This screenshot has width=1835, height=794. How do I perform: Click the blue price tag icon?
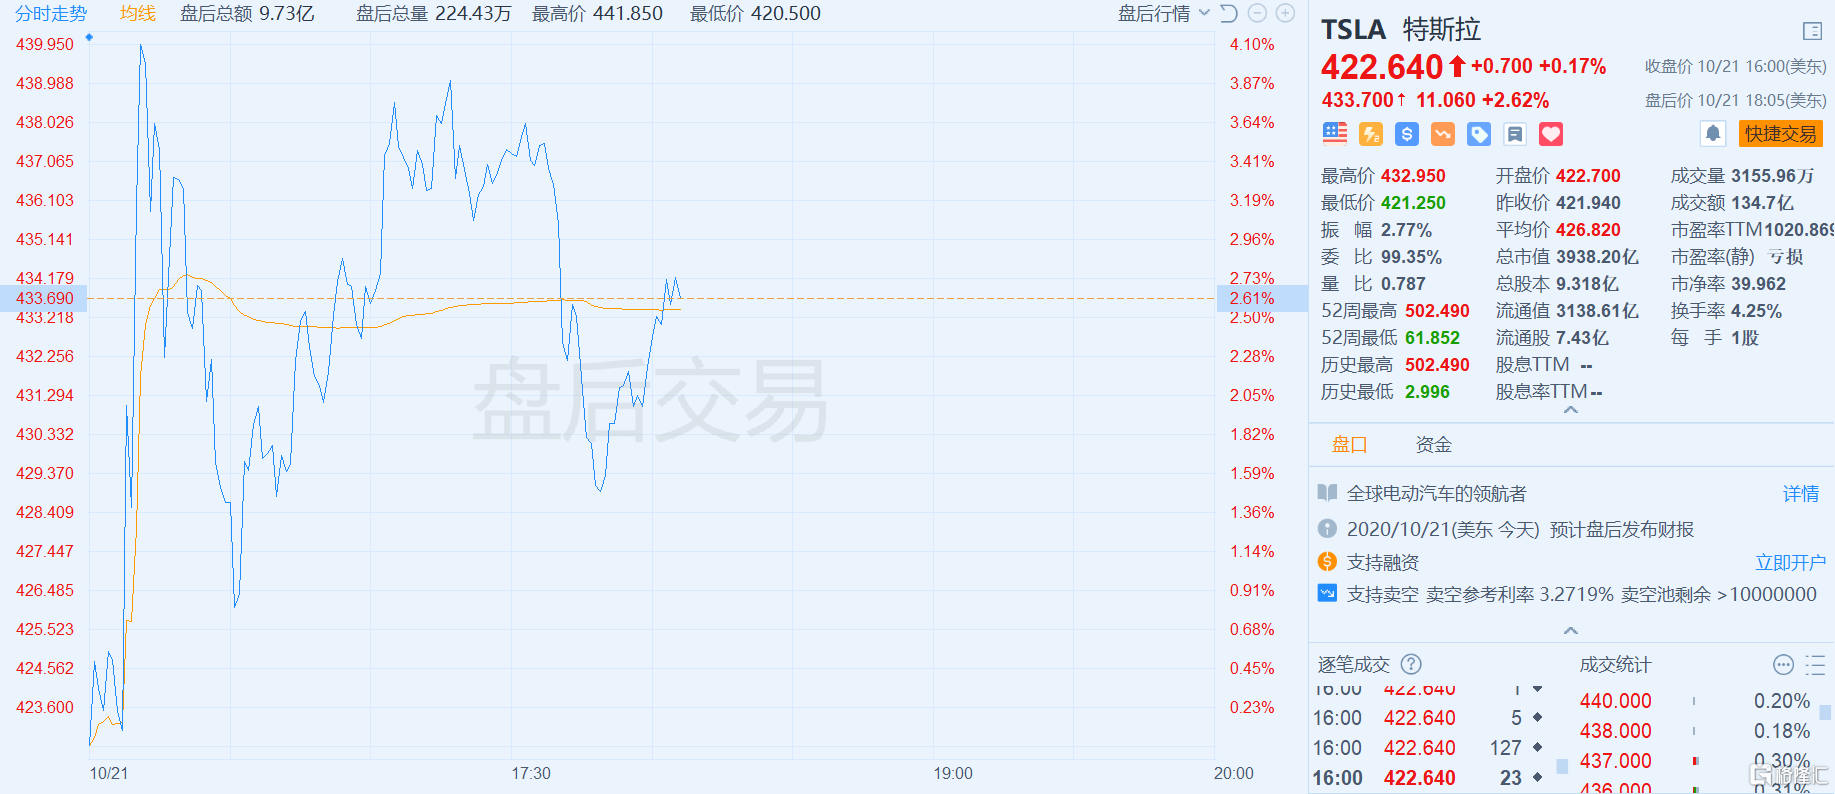[1479, 134]
